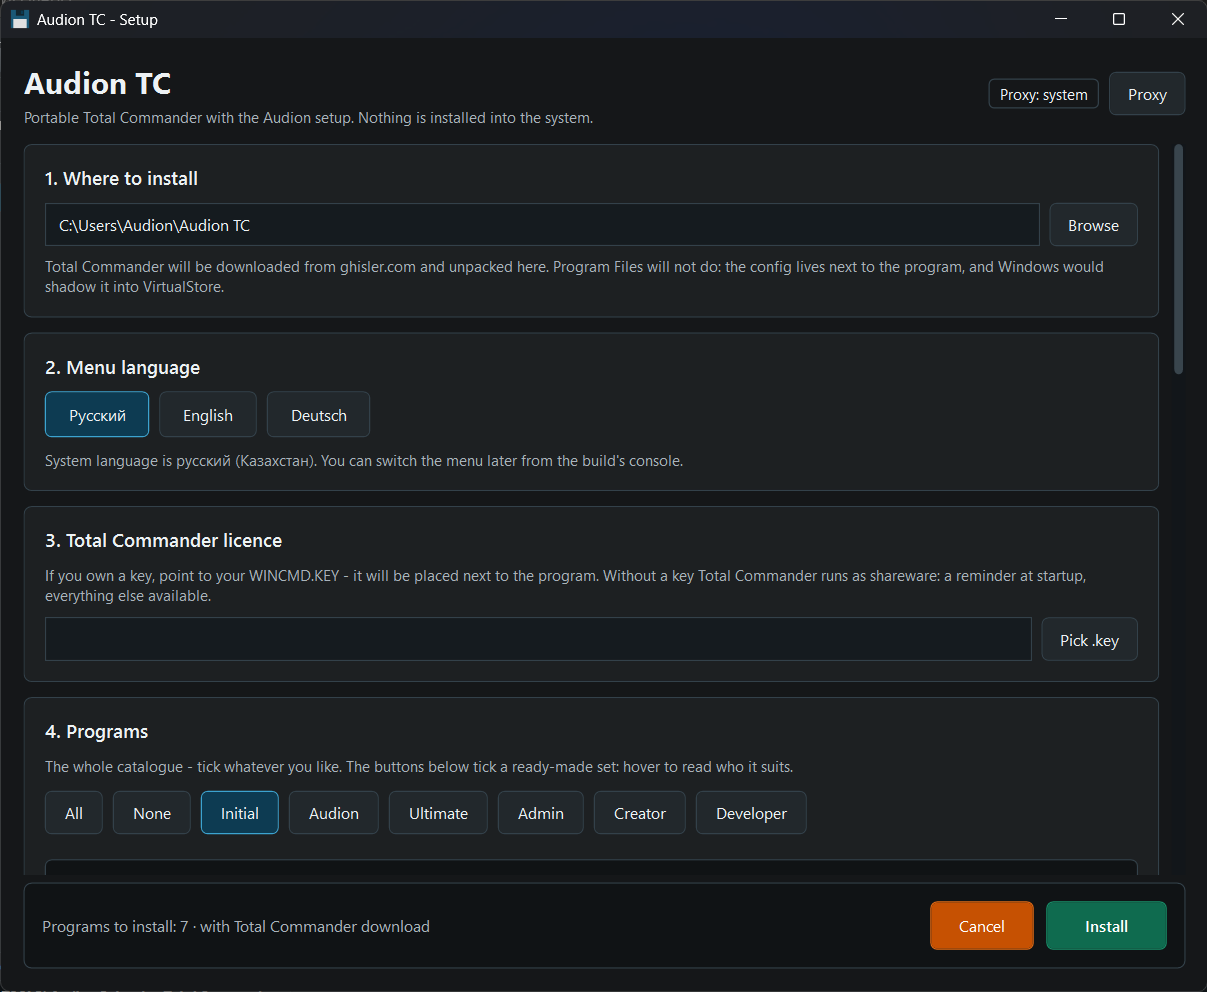Choose the Developer programs preset
This screenshot has height=992, width=1207.
click(751, 813)
